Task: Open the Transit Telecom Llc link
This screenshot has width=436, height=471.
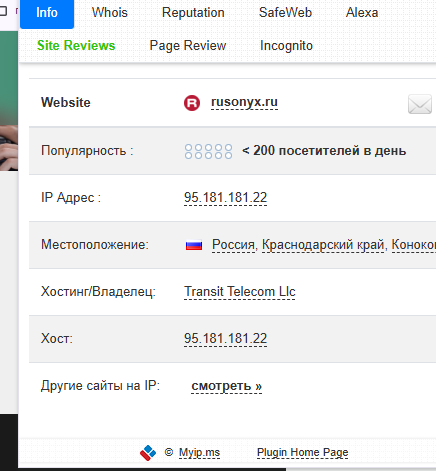Action: 240,292
